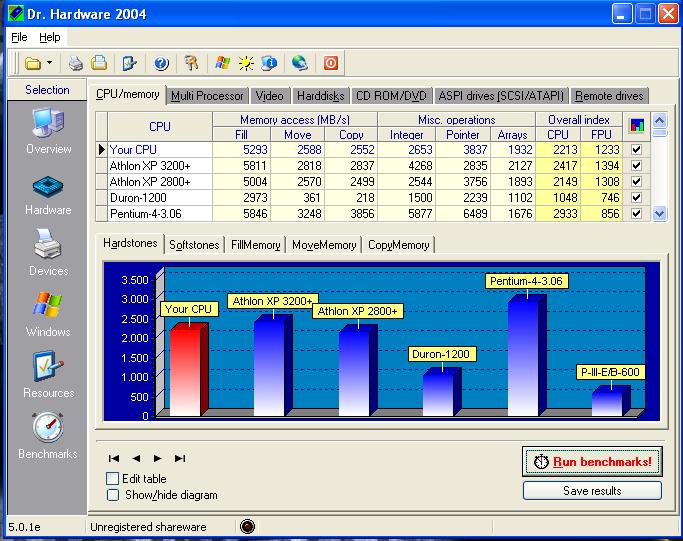
Task: Jump to last record navigation arrow
Action: click(180, 458)
